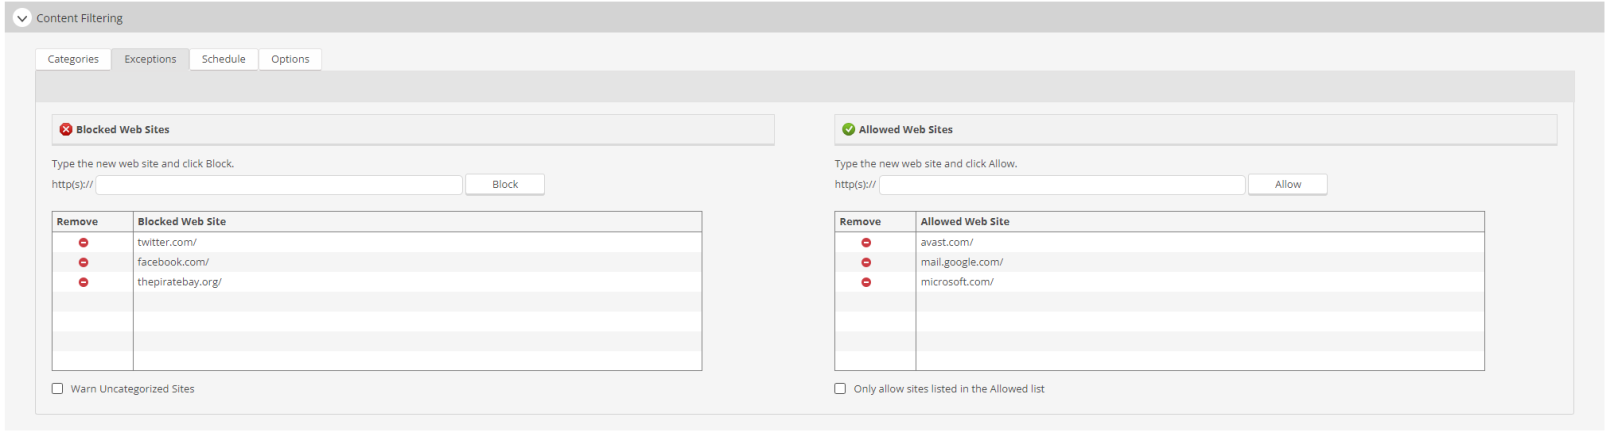Viewport: 1614px width, 440px height.
Task: Remove avast.com/ from allowed sites
Action: [x=867, y=243]
